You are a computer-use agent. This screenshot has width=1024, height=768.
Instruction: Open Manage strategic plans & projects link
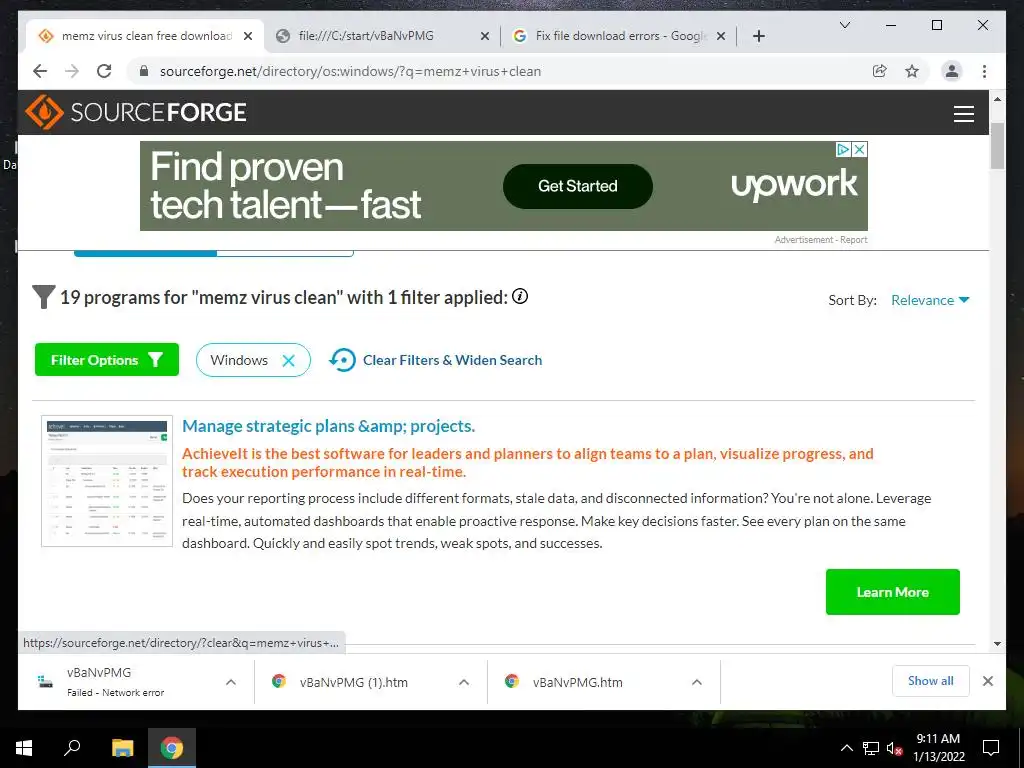click(x=328, y=426)
